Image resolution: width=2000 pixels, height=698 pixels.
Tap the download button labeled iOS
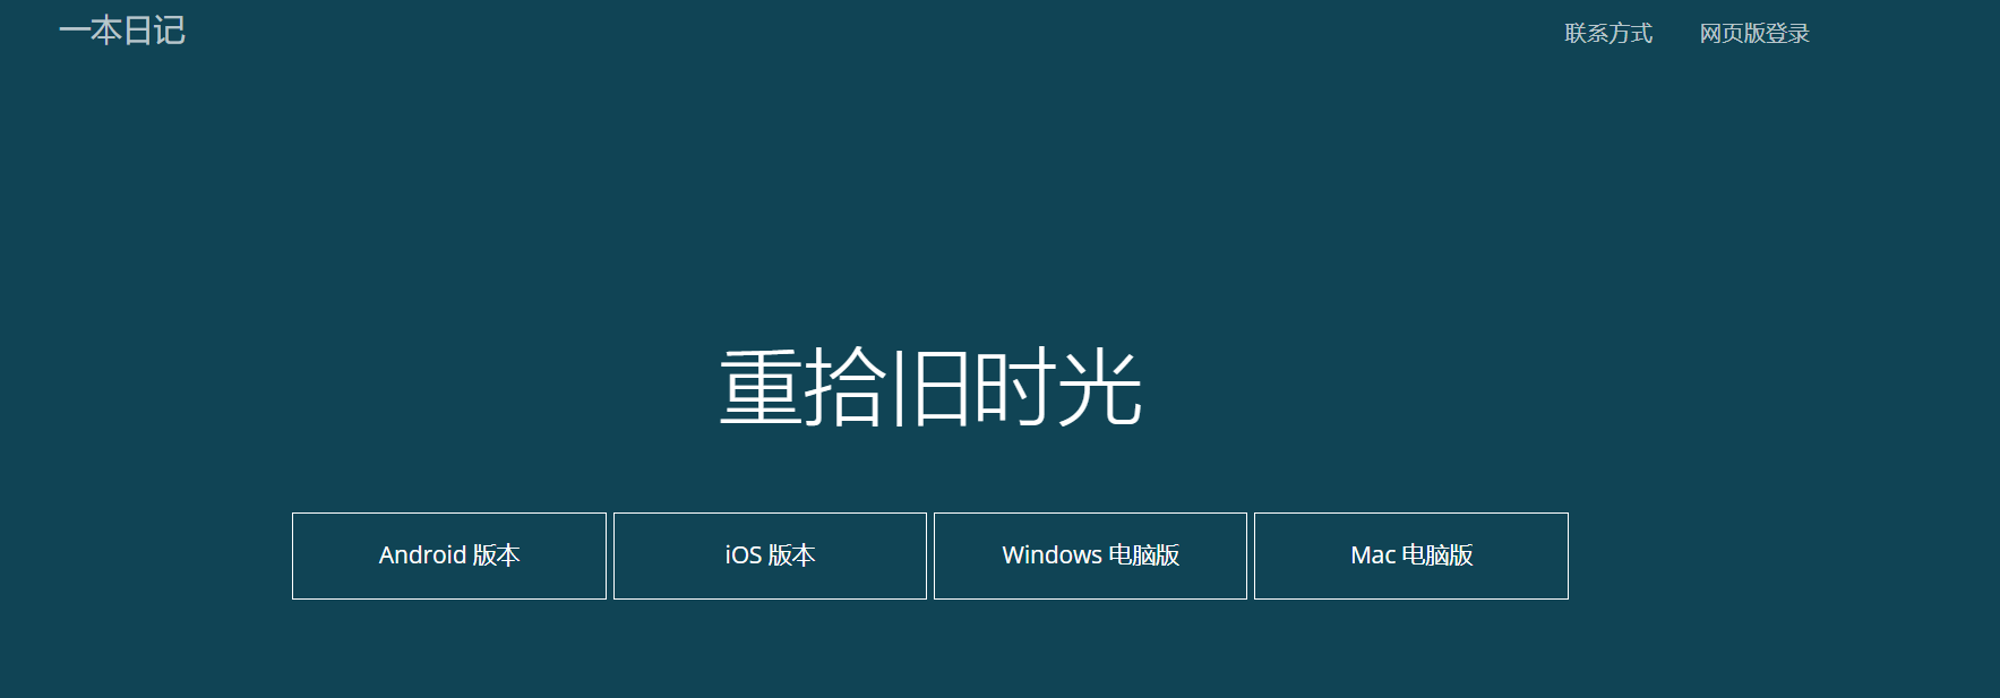(x=770, y=556)
